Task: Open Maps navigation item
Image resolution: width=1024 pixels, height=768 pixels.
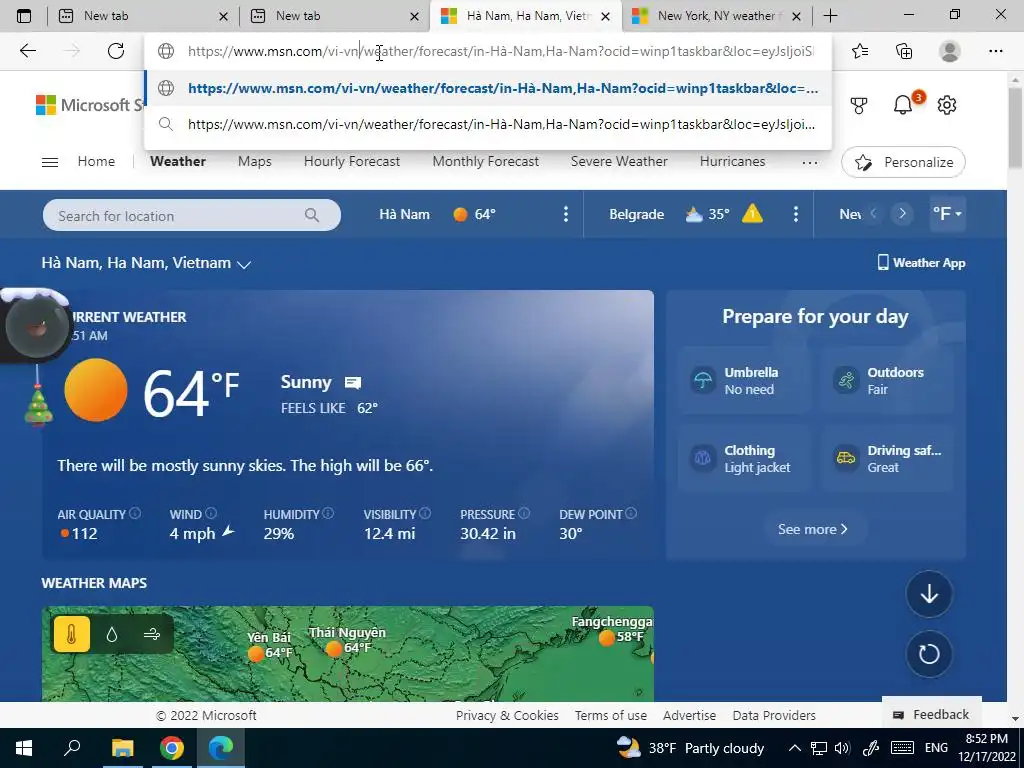Action: pos(255,161)
